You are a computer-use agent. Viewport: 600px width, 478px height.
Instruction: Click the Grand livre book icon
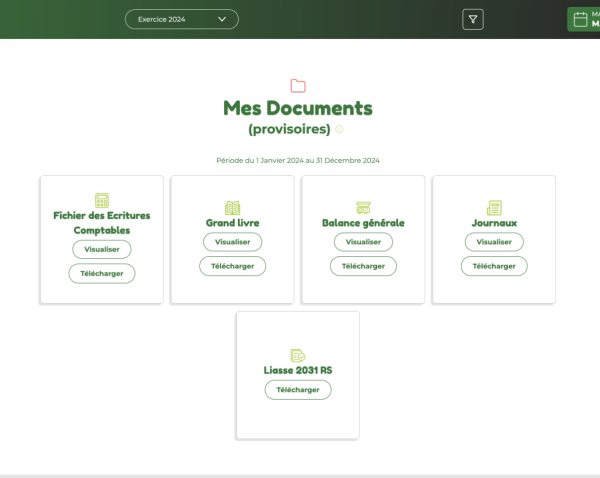coord(233,208)
